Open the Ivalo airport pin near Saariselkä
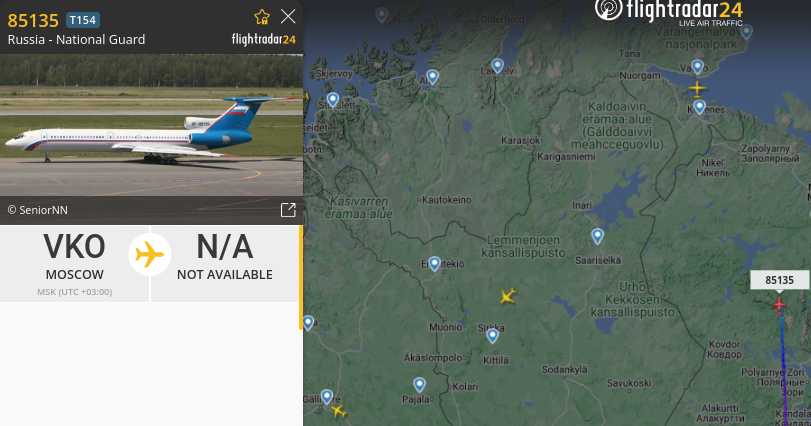The height and width of the screenshot is (426, 811). pos(597,236)
